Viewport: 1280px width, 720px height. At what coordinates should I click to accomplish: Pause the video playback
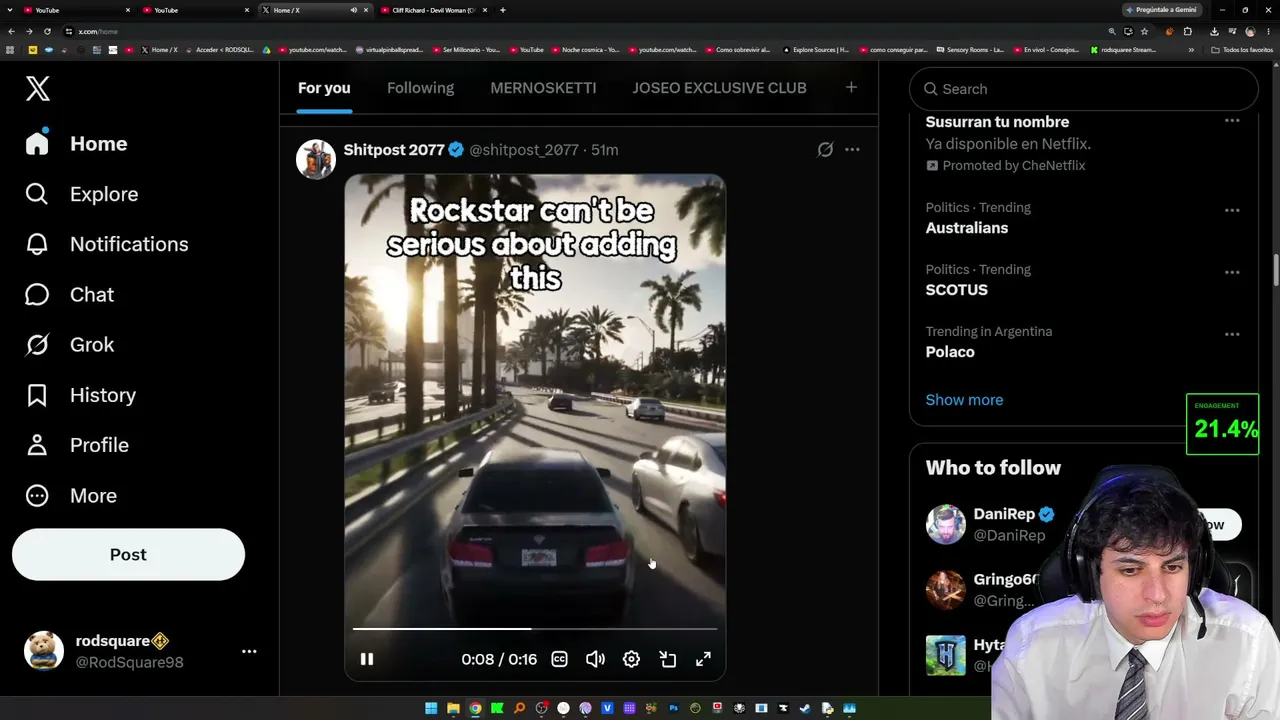pyautogui.click(x=367, y=659)
